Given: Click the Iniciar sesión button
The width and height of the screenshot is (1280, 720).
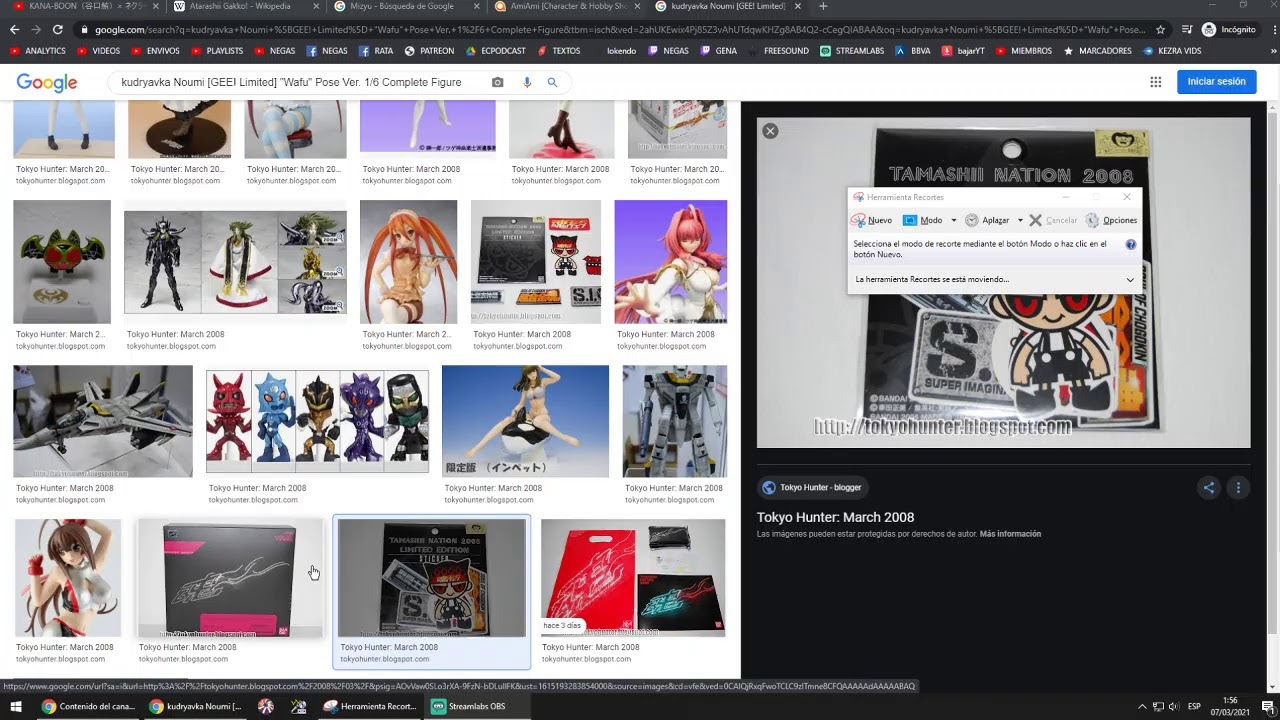Looking at the screenshot, I should click(1216, 82).
